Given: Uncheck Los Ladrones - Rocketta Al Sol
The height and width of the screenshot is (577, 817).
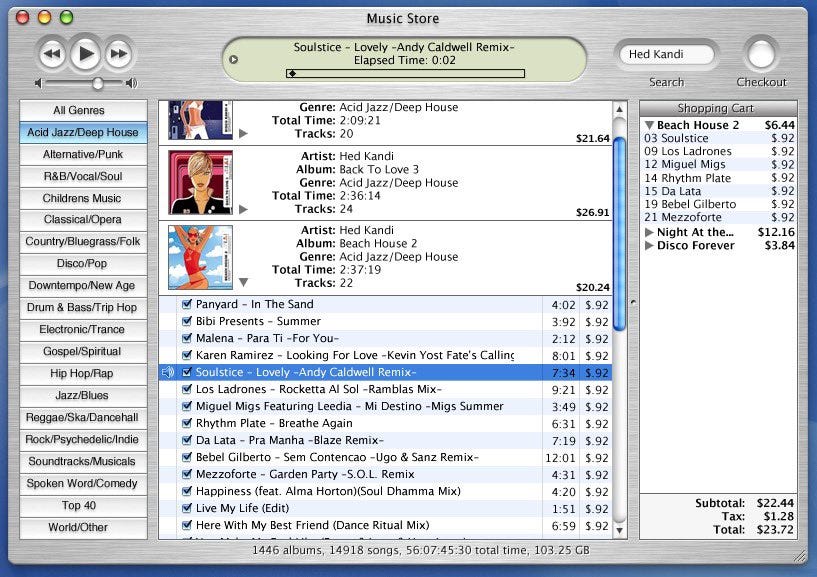Looking at the screenshot, I should click(x=187, y=389).
